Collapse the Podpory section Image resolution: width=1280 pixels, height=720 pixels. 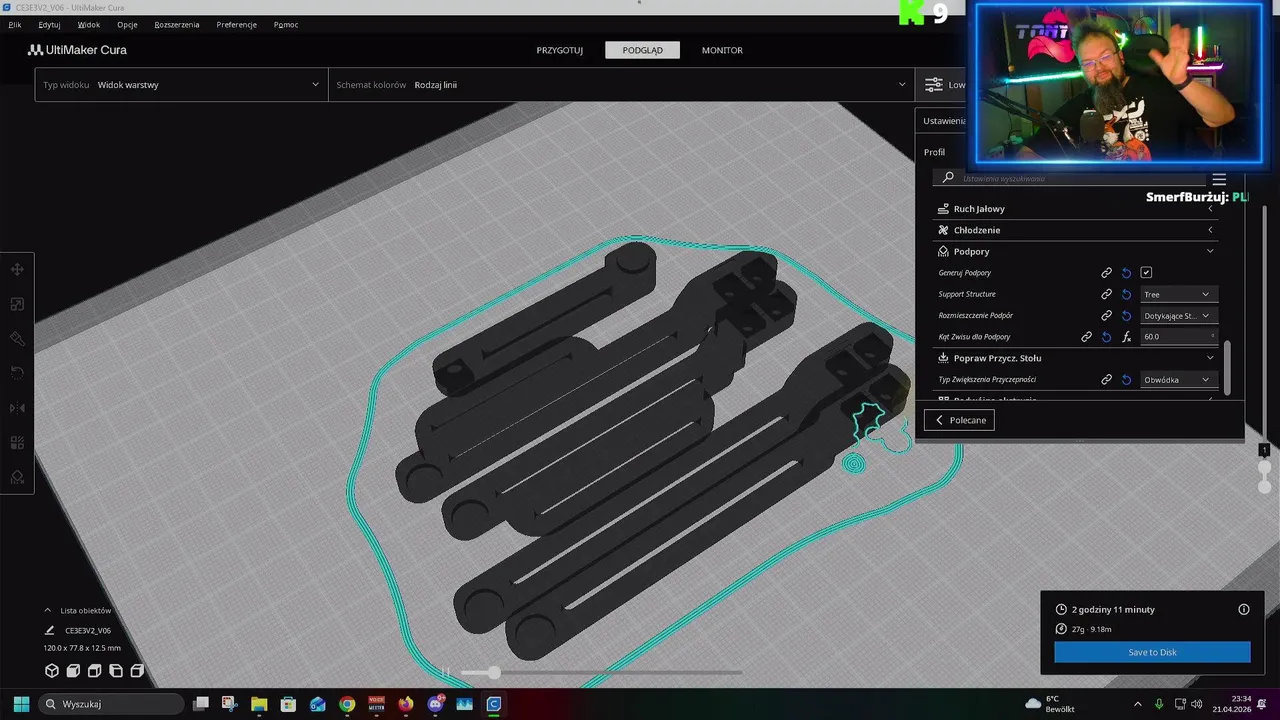1076,252
